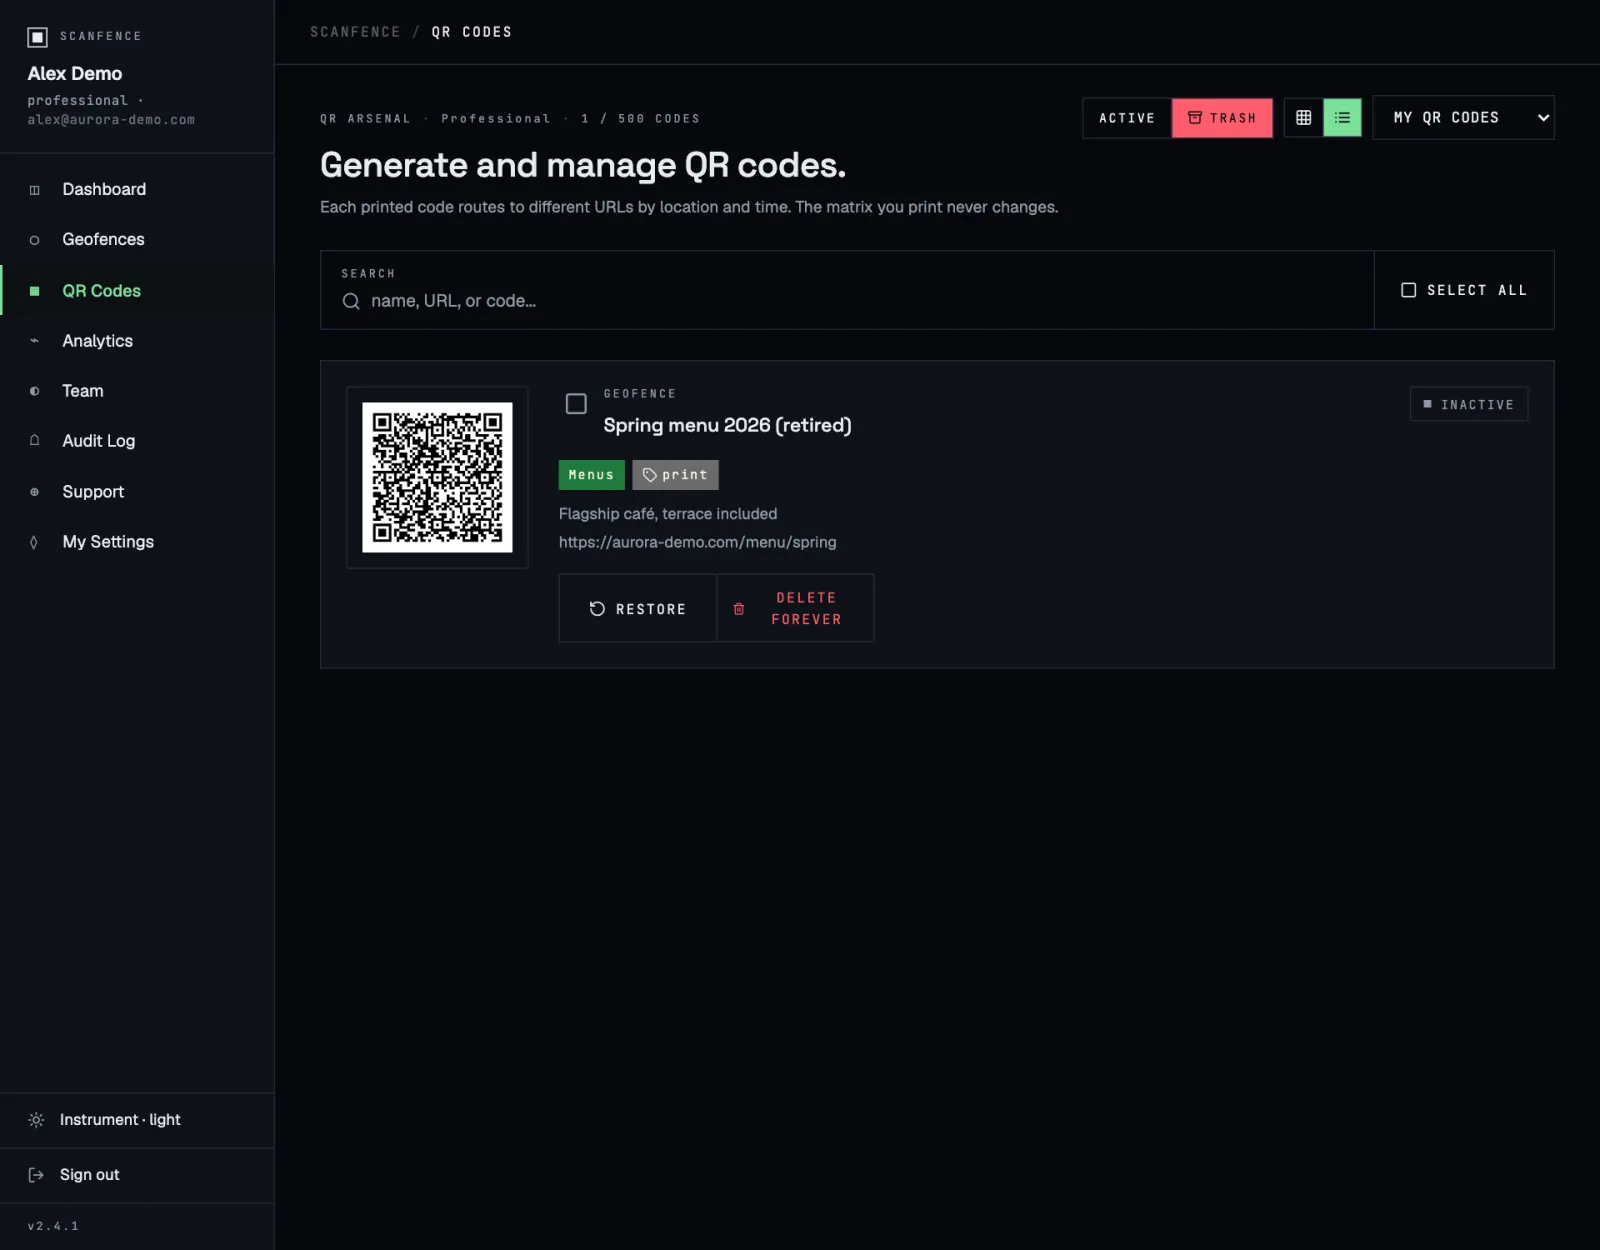The image size is (1600, 1250).
Task: View the Audit Log
Action: 137,441
